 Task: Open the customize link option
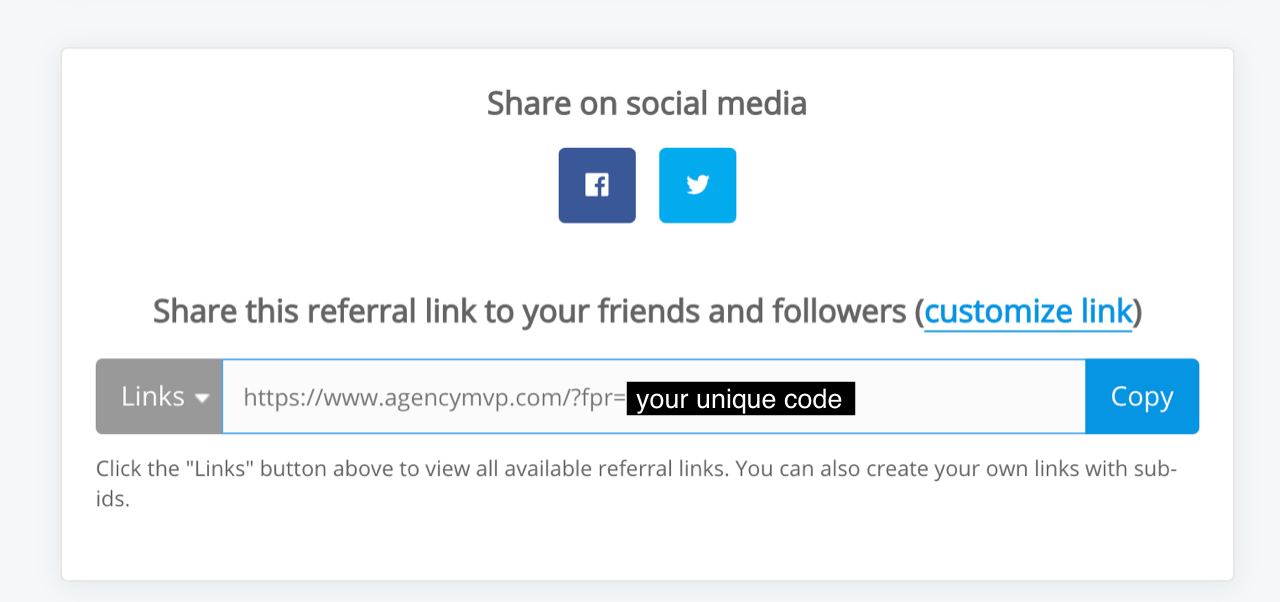pyautogui.click(x=1028, y=311)
